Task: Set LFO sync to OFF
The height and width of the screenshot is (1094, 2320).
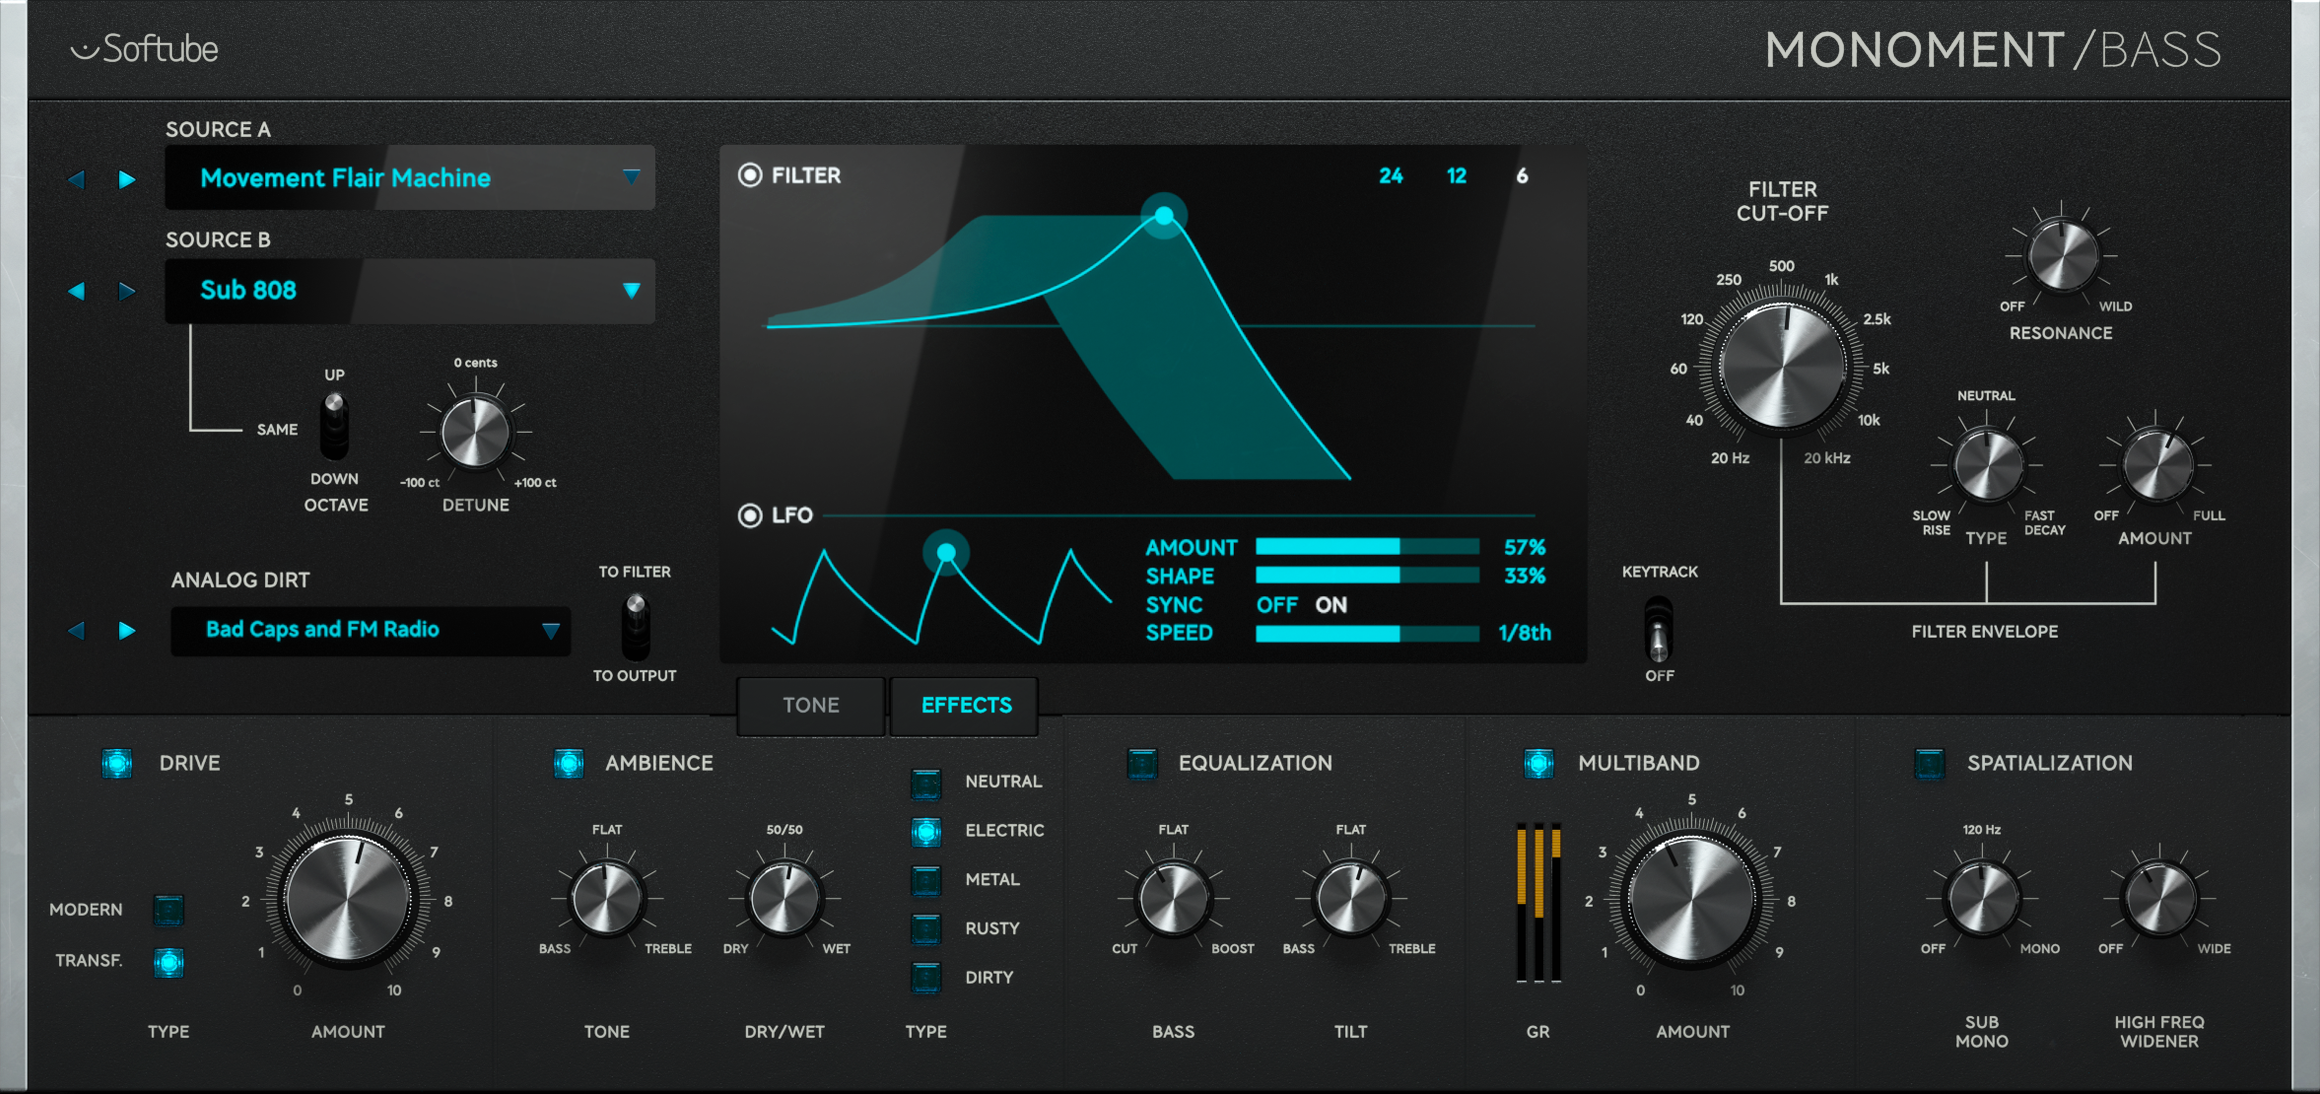Action: pos(1276,605)
